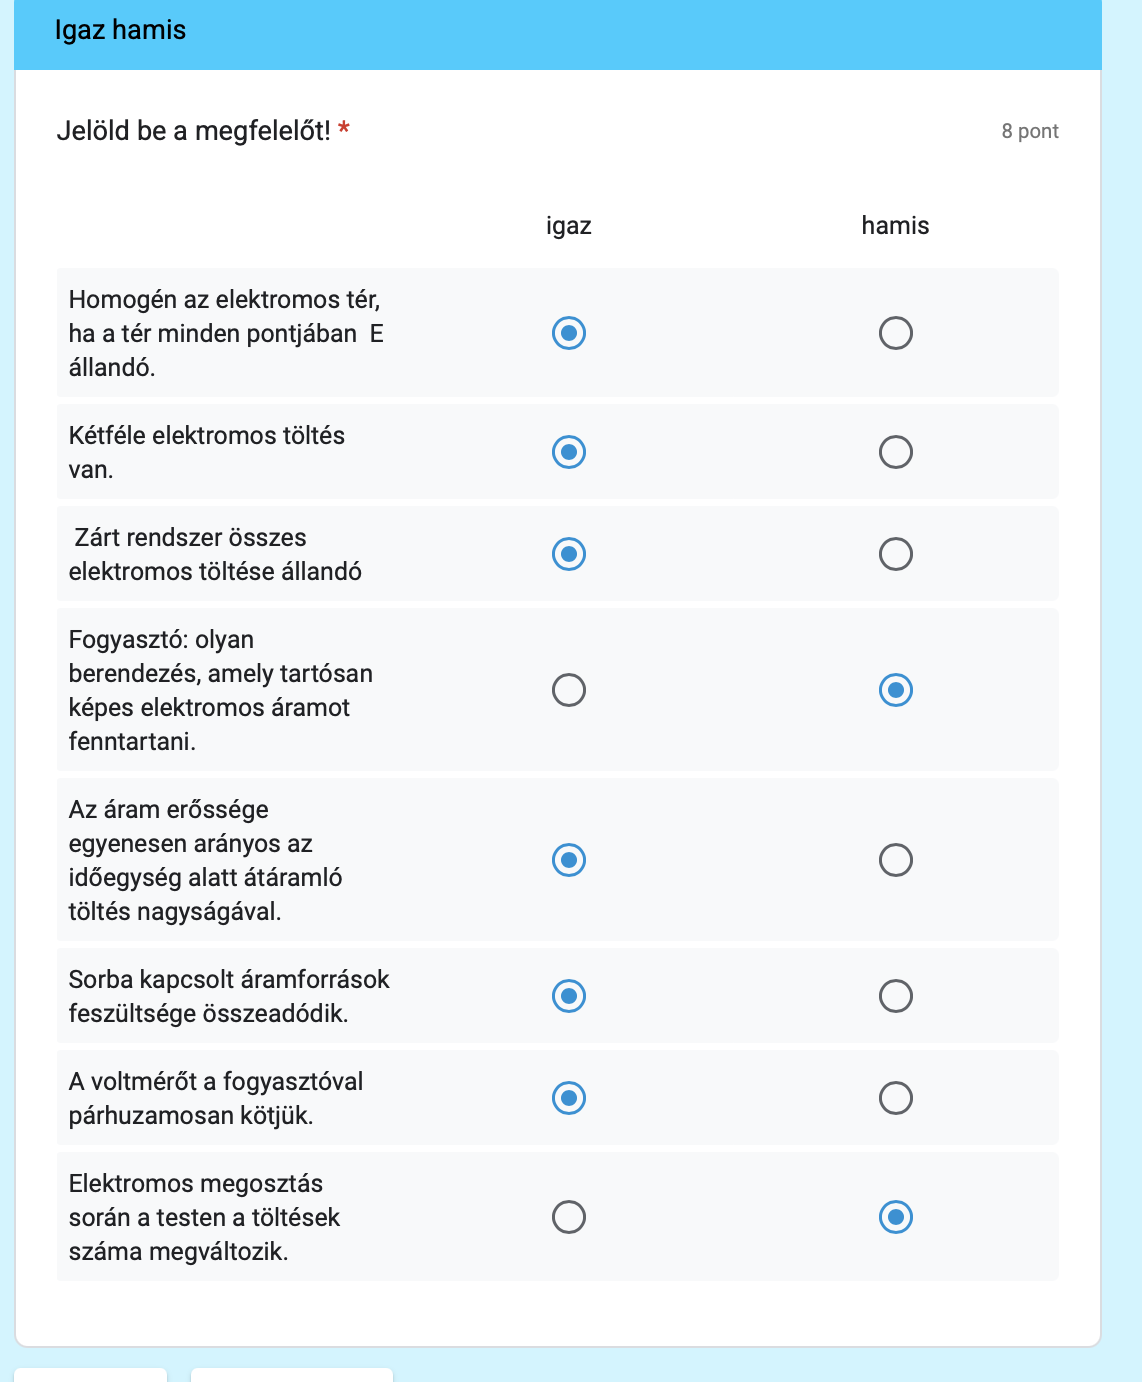Mark 'Kétféle elektromos töltés van' as igaz
Screen dimensions: 1142x1382
tap(569, 452)
